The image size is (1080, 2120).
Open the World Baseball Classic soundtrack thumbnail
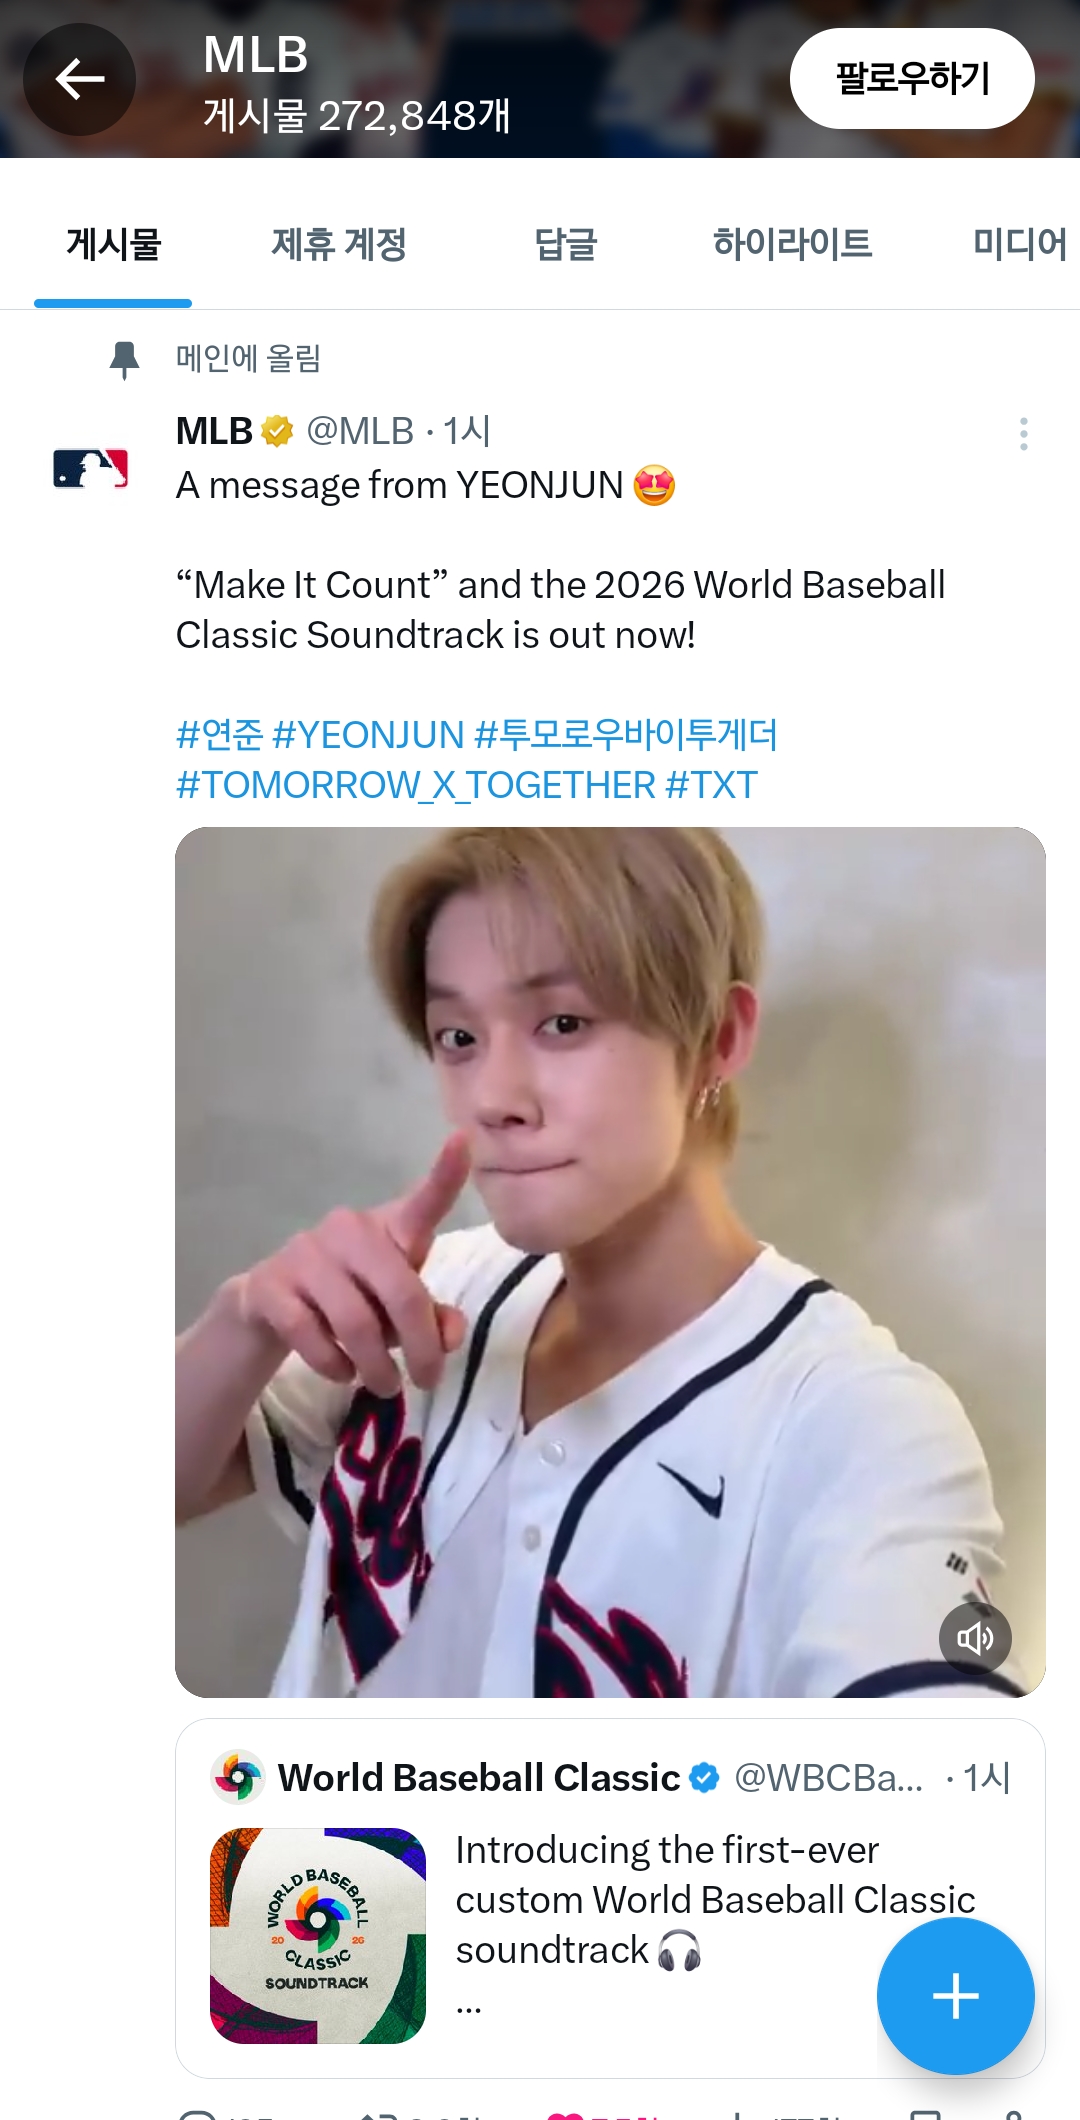(318, 1935)
